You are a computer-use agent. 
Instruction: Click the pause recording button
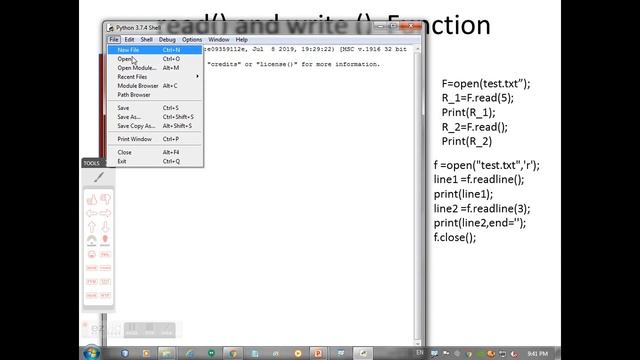(131, 330)
